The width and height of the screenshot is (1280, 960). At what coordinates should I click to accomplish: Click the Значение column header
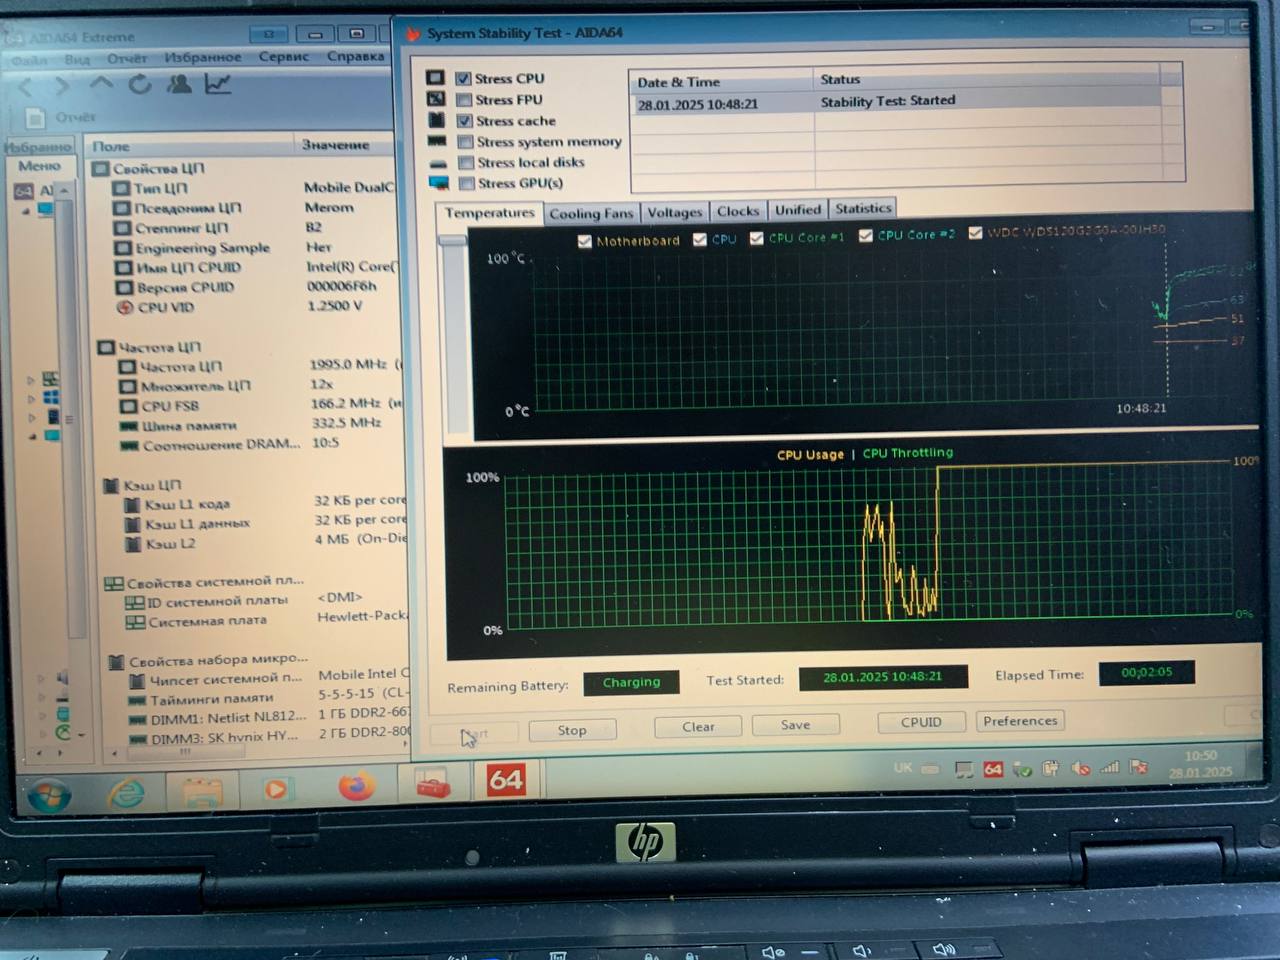click(346, 145)
